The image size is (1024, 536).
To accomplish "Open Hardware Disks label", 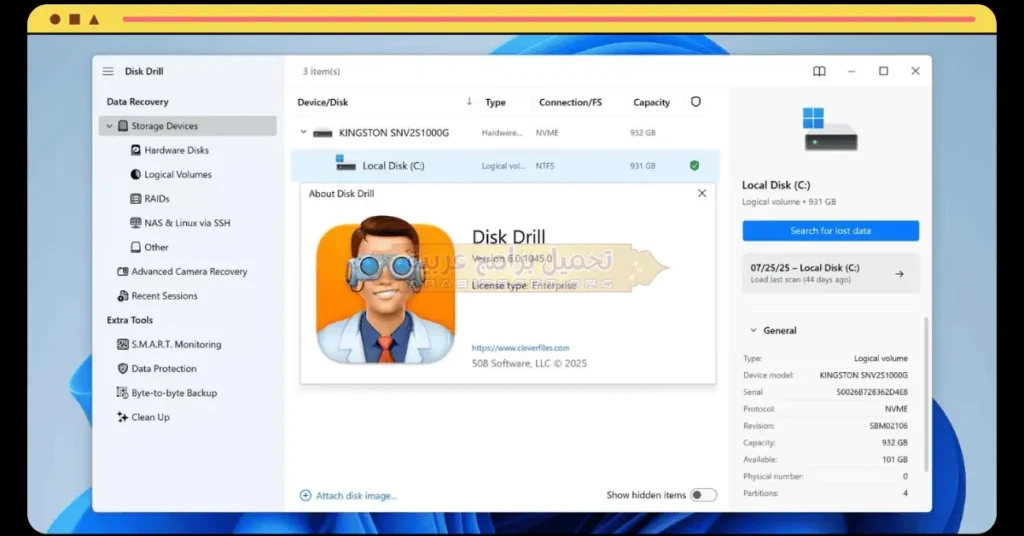I will (x=176, y=150).
